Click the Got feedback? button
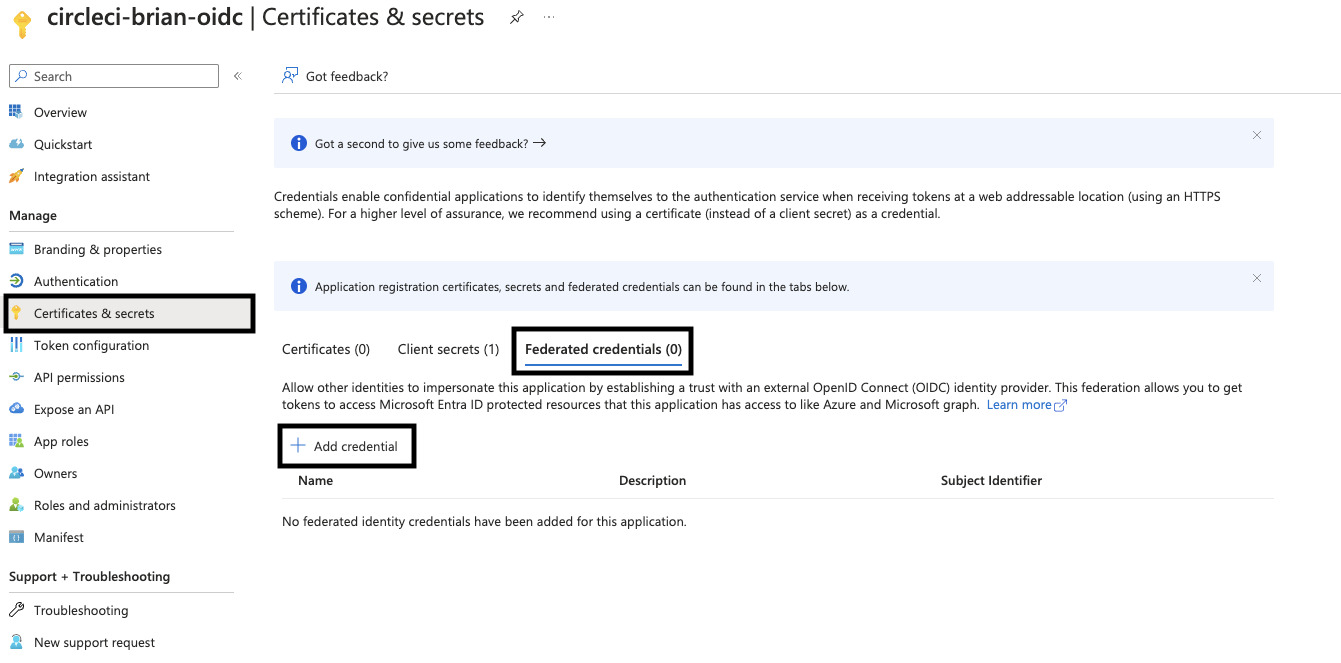This screenshot has height=663, width=1341. tap(335, 76)
